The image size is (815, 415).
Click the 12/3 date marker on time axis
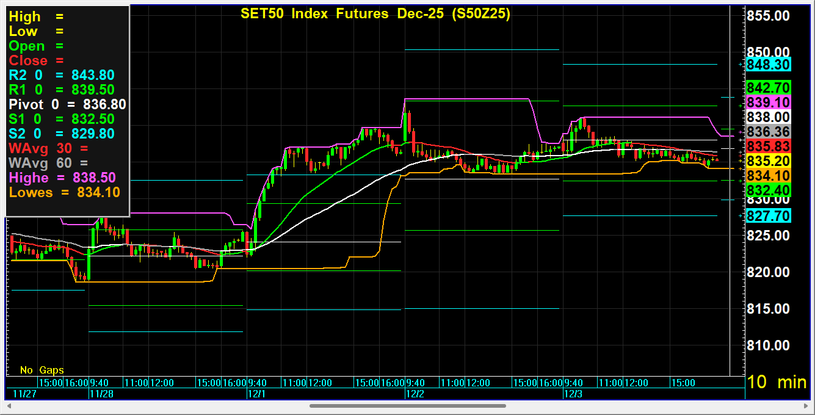point(573,394)
